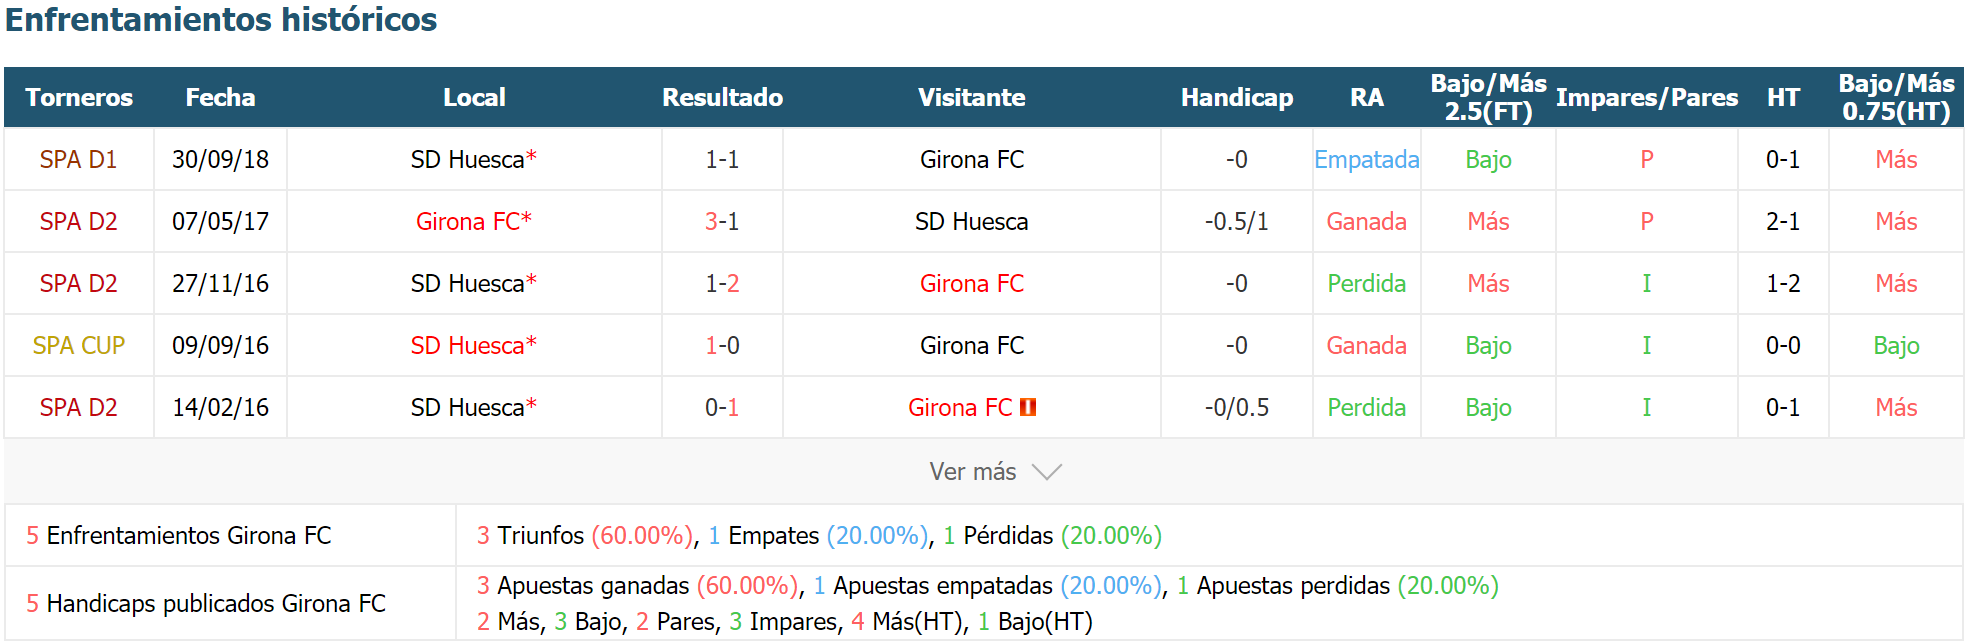Screen dimensions: 1965x642
Task: Click the green Bajo HT value
Action: pos(1897,345)
